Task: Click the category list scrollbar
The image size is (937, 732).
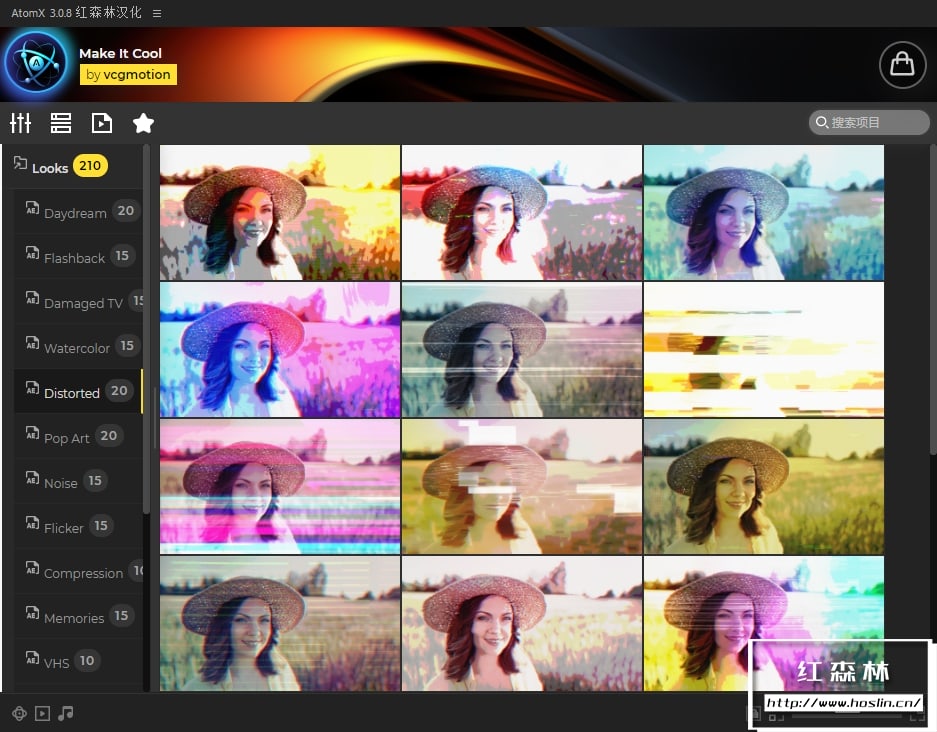Action: pos(146,329)
